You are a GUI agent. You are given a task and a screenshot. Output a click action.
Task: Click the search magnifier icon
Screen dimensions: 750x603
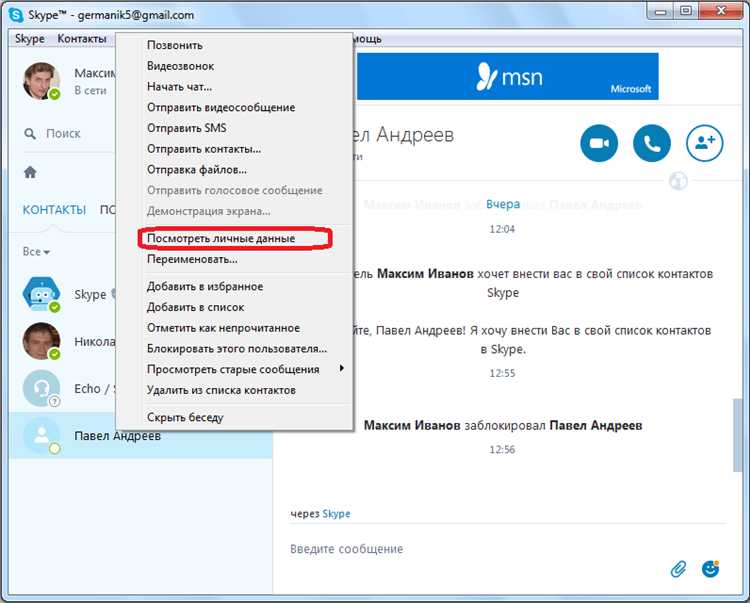[x=30, y=133]
